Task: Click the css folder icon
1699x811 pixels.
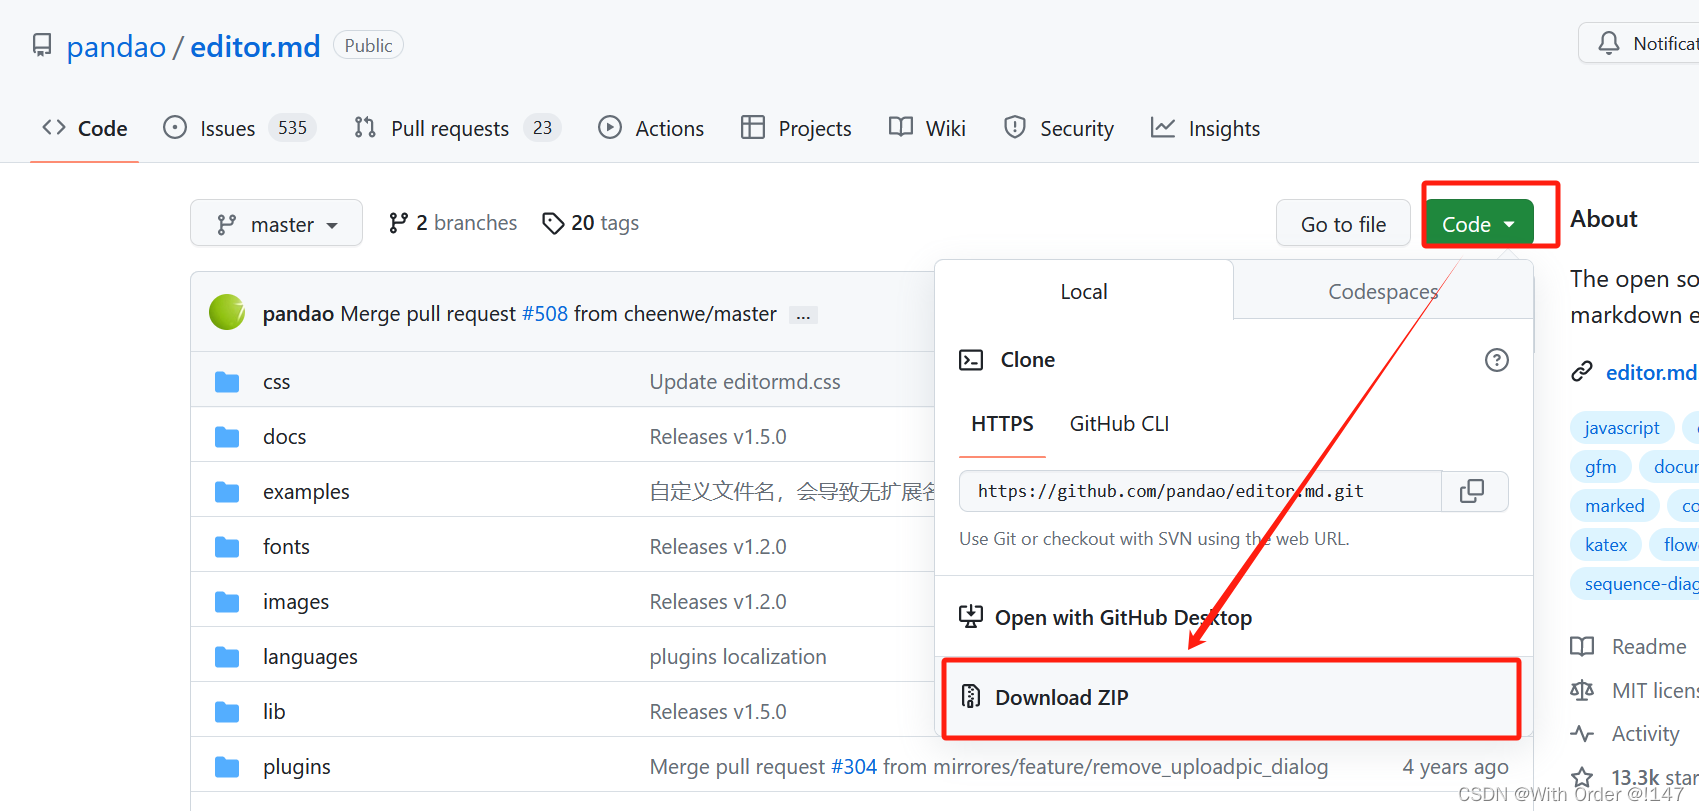Action: coord(227,382)
